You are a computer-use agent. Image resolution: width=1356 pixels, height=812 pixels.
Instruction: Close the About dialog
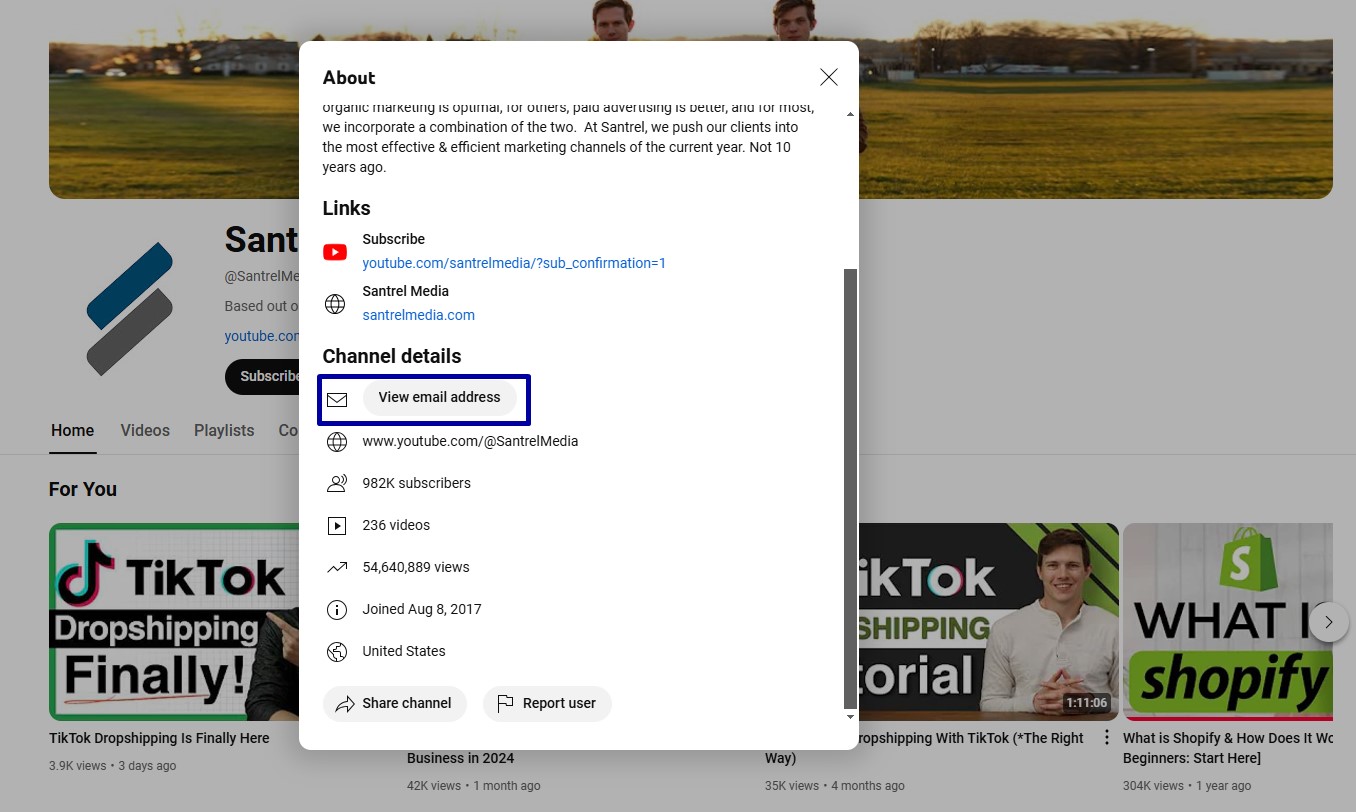828,77
